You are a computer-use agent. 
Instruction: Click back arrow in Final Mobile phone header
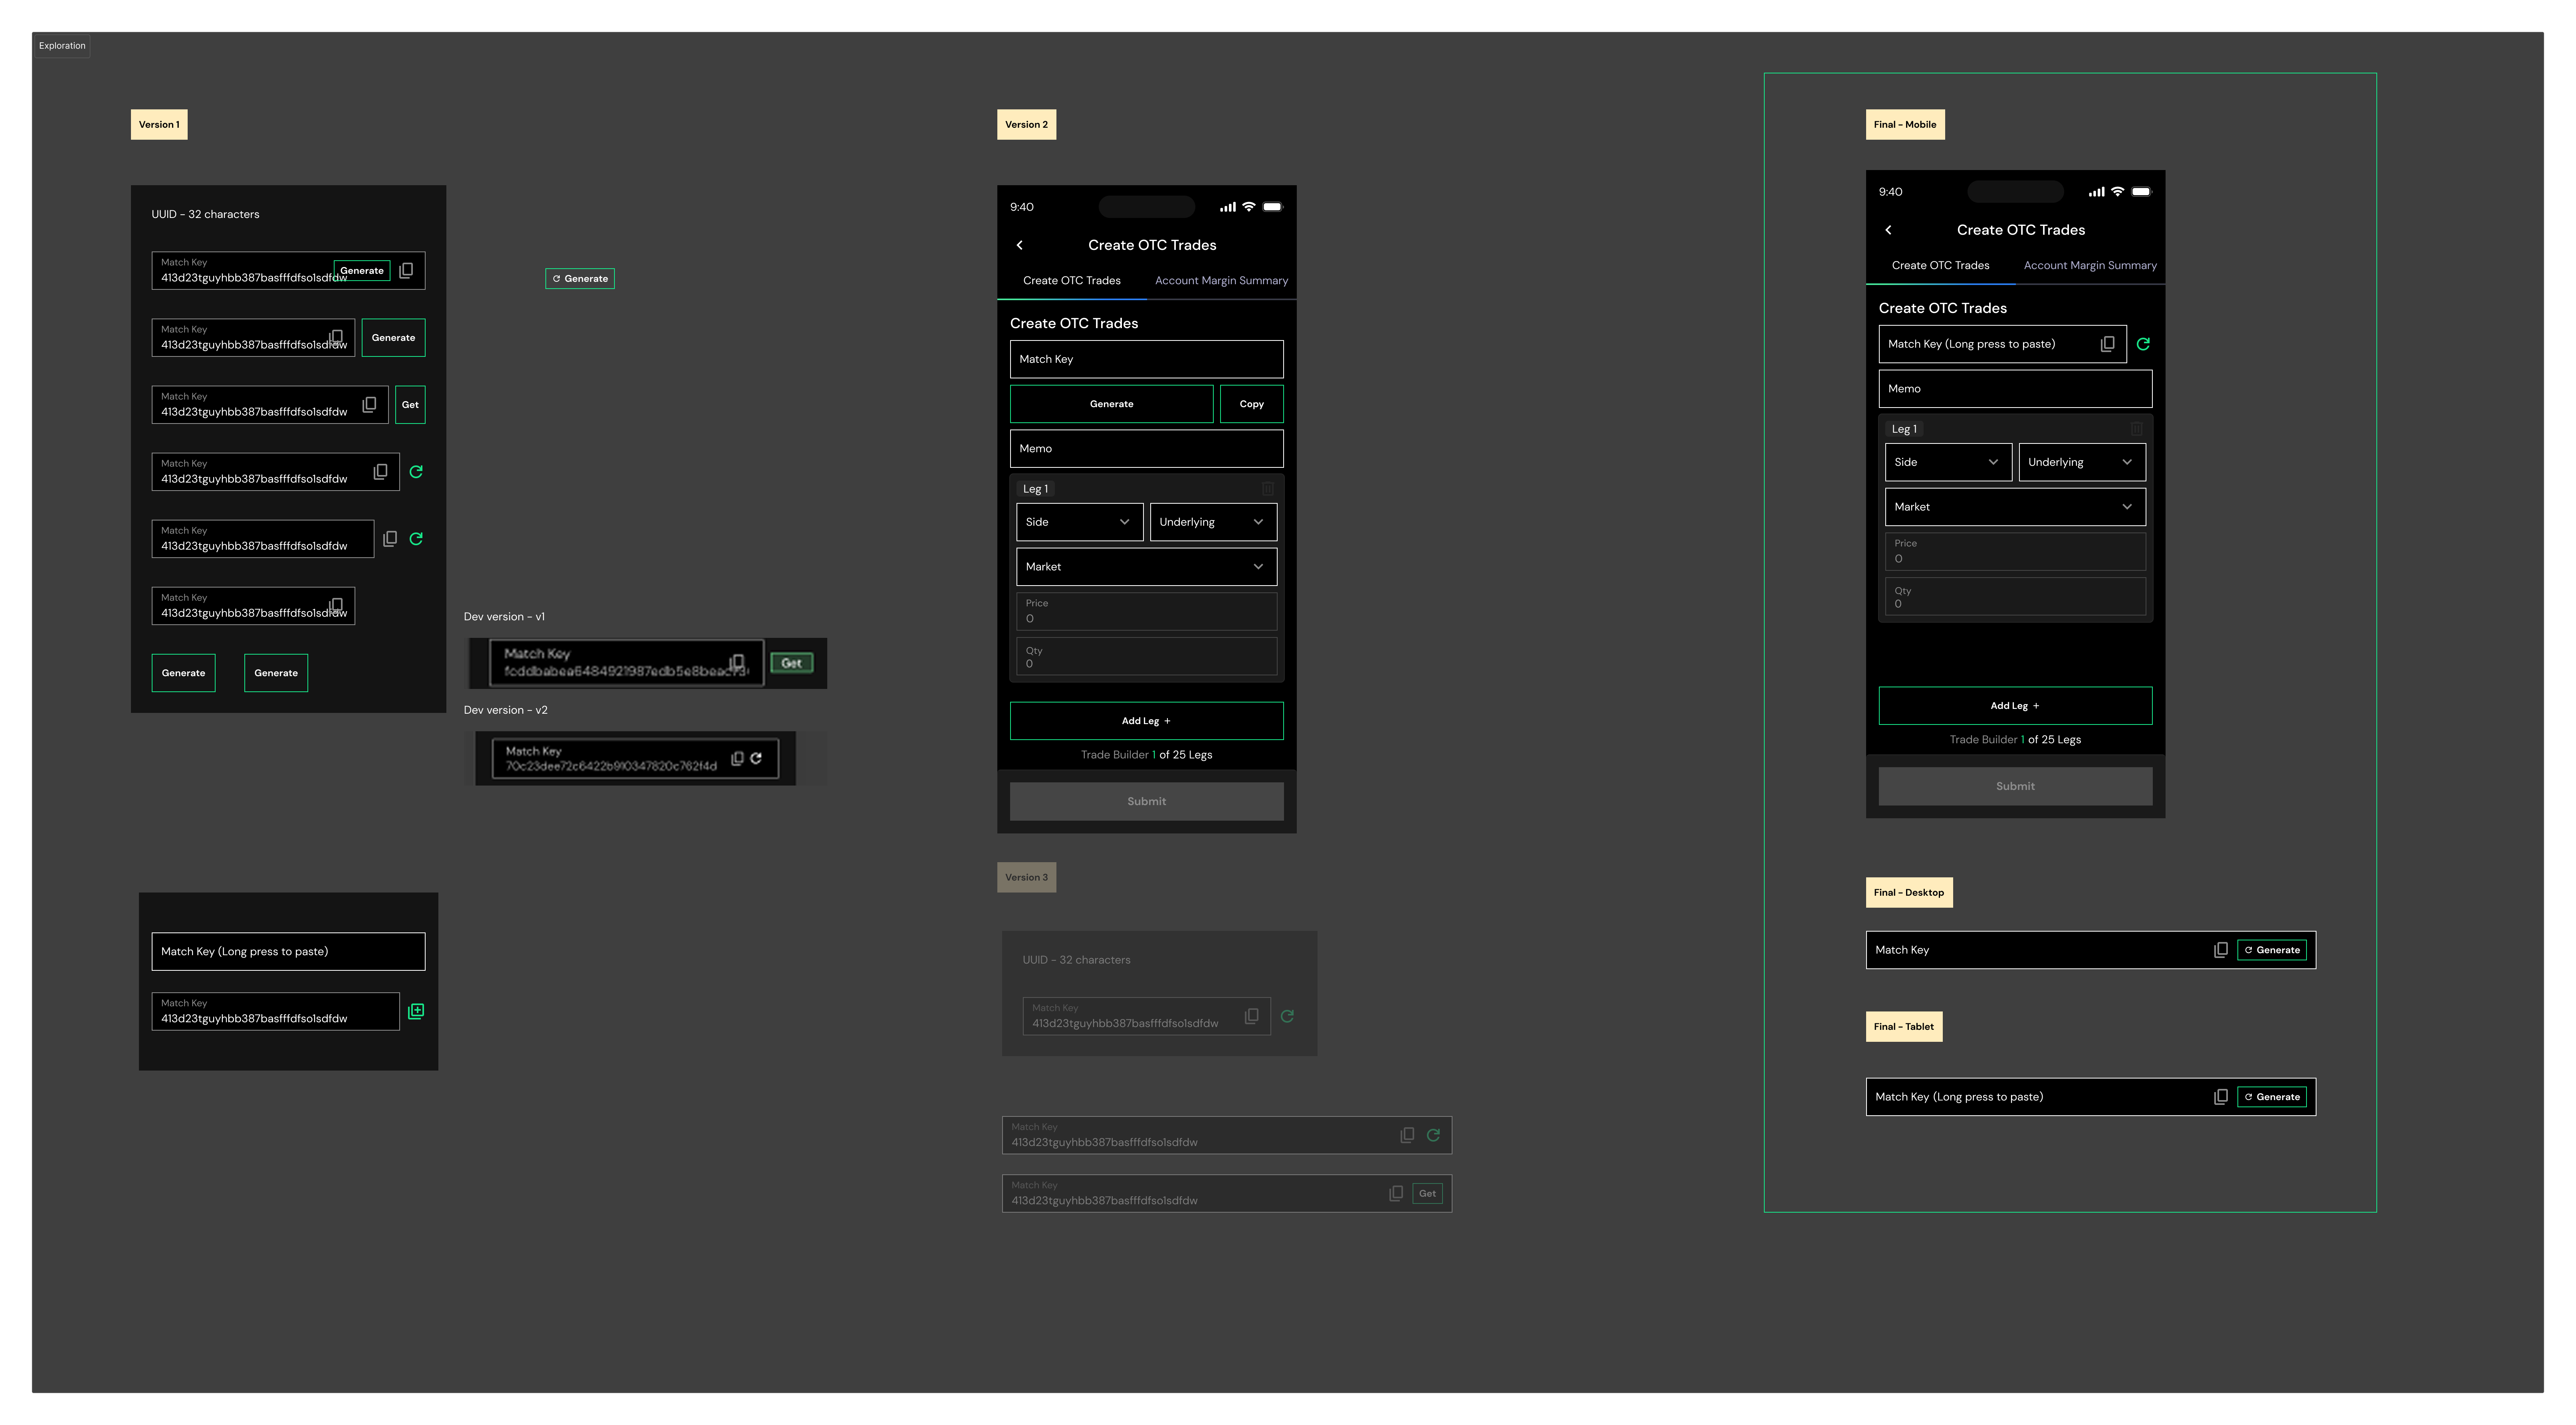click(1888, 230)
